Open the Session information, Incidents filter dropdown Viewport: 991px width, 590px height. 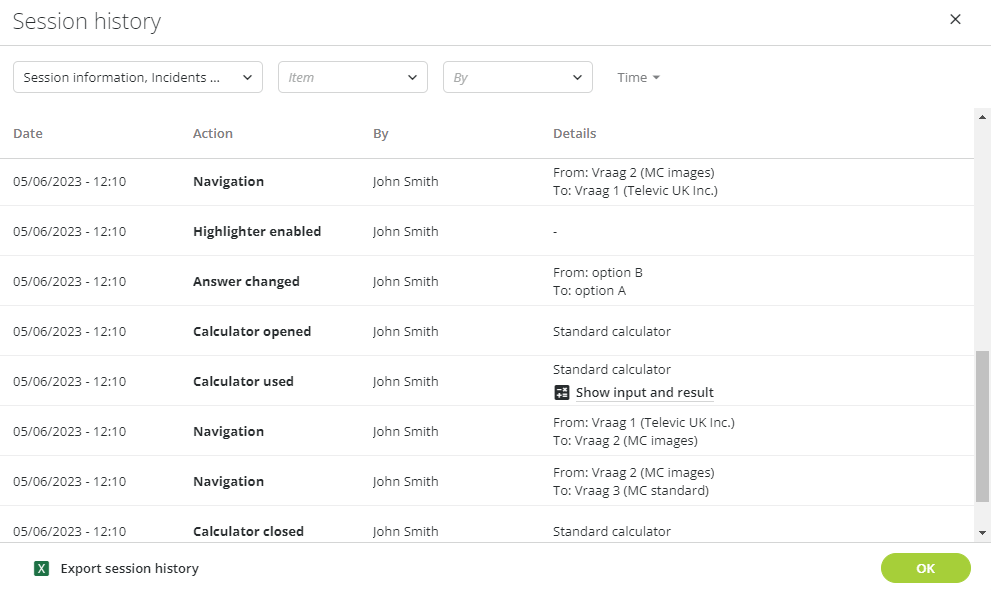[138, 77]
